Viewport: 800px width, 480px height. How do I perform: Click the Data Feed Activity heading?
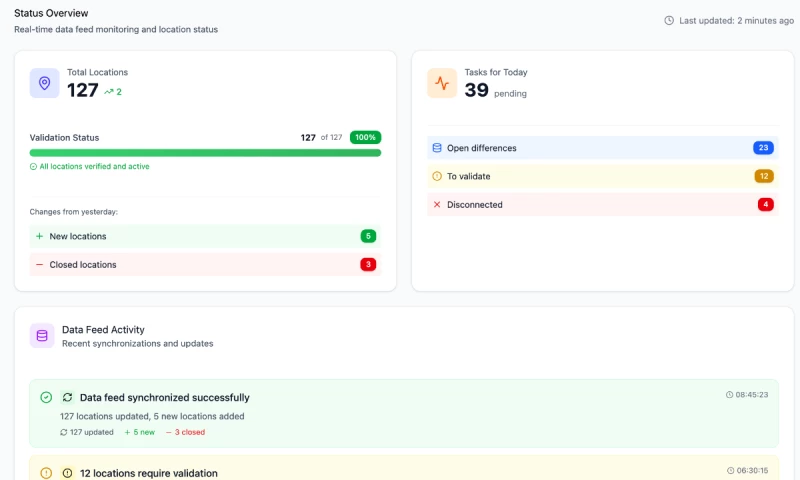[x=103, y=330]
